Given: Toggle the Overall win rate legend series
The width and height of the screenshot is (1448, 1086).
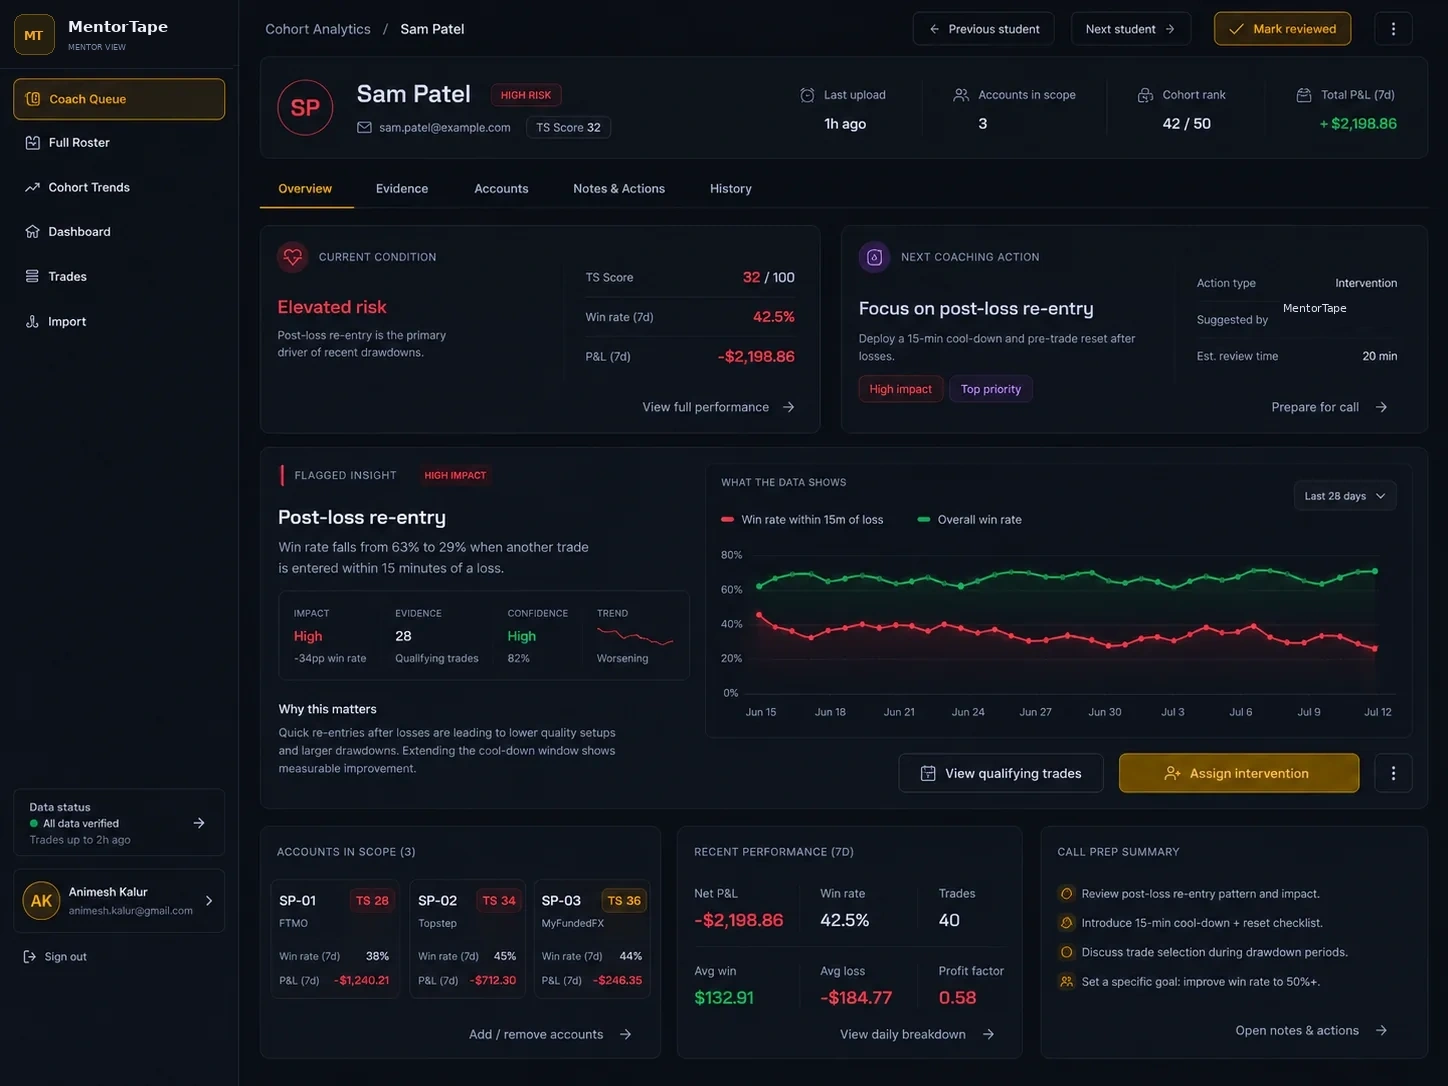Looking at the screenshot, I should click(970, 520).
